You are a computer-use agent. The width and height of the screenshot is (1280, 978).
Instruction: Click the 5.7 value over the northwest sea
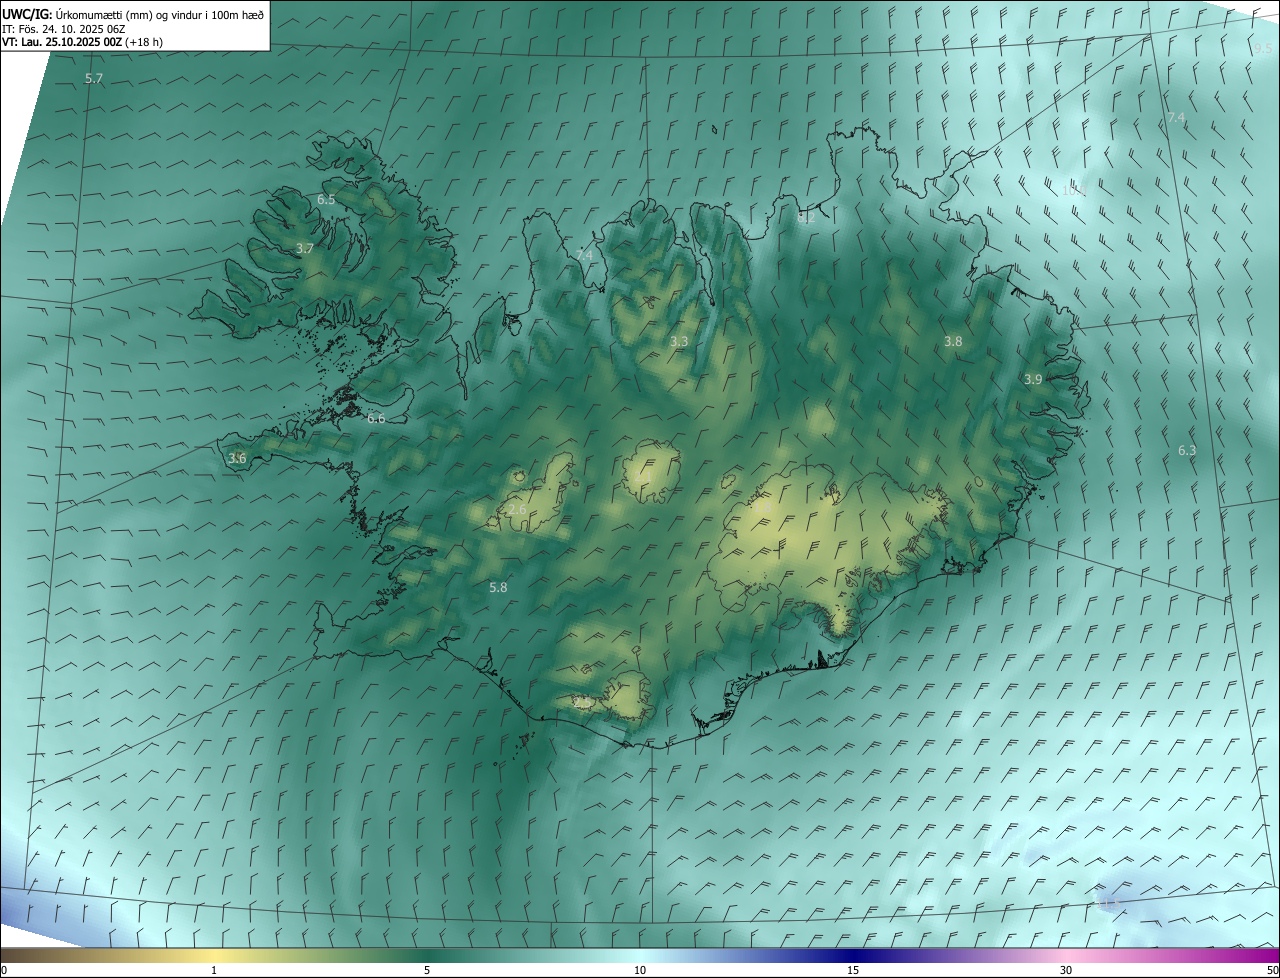[x=94, y=78]
